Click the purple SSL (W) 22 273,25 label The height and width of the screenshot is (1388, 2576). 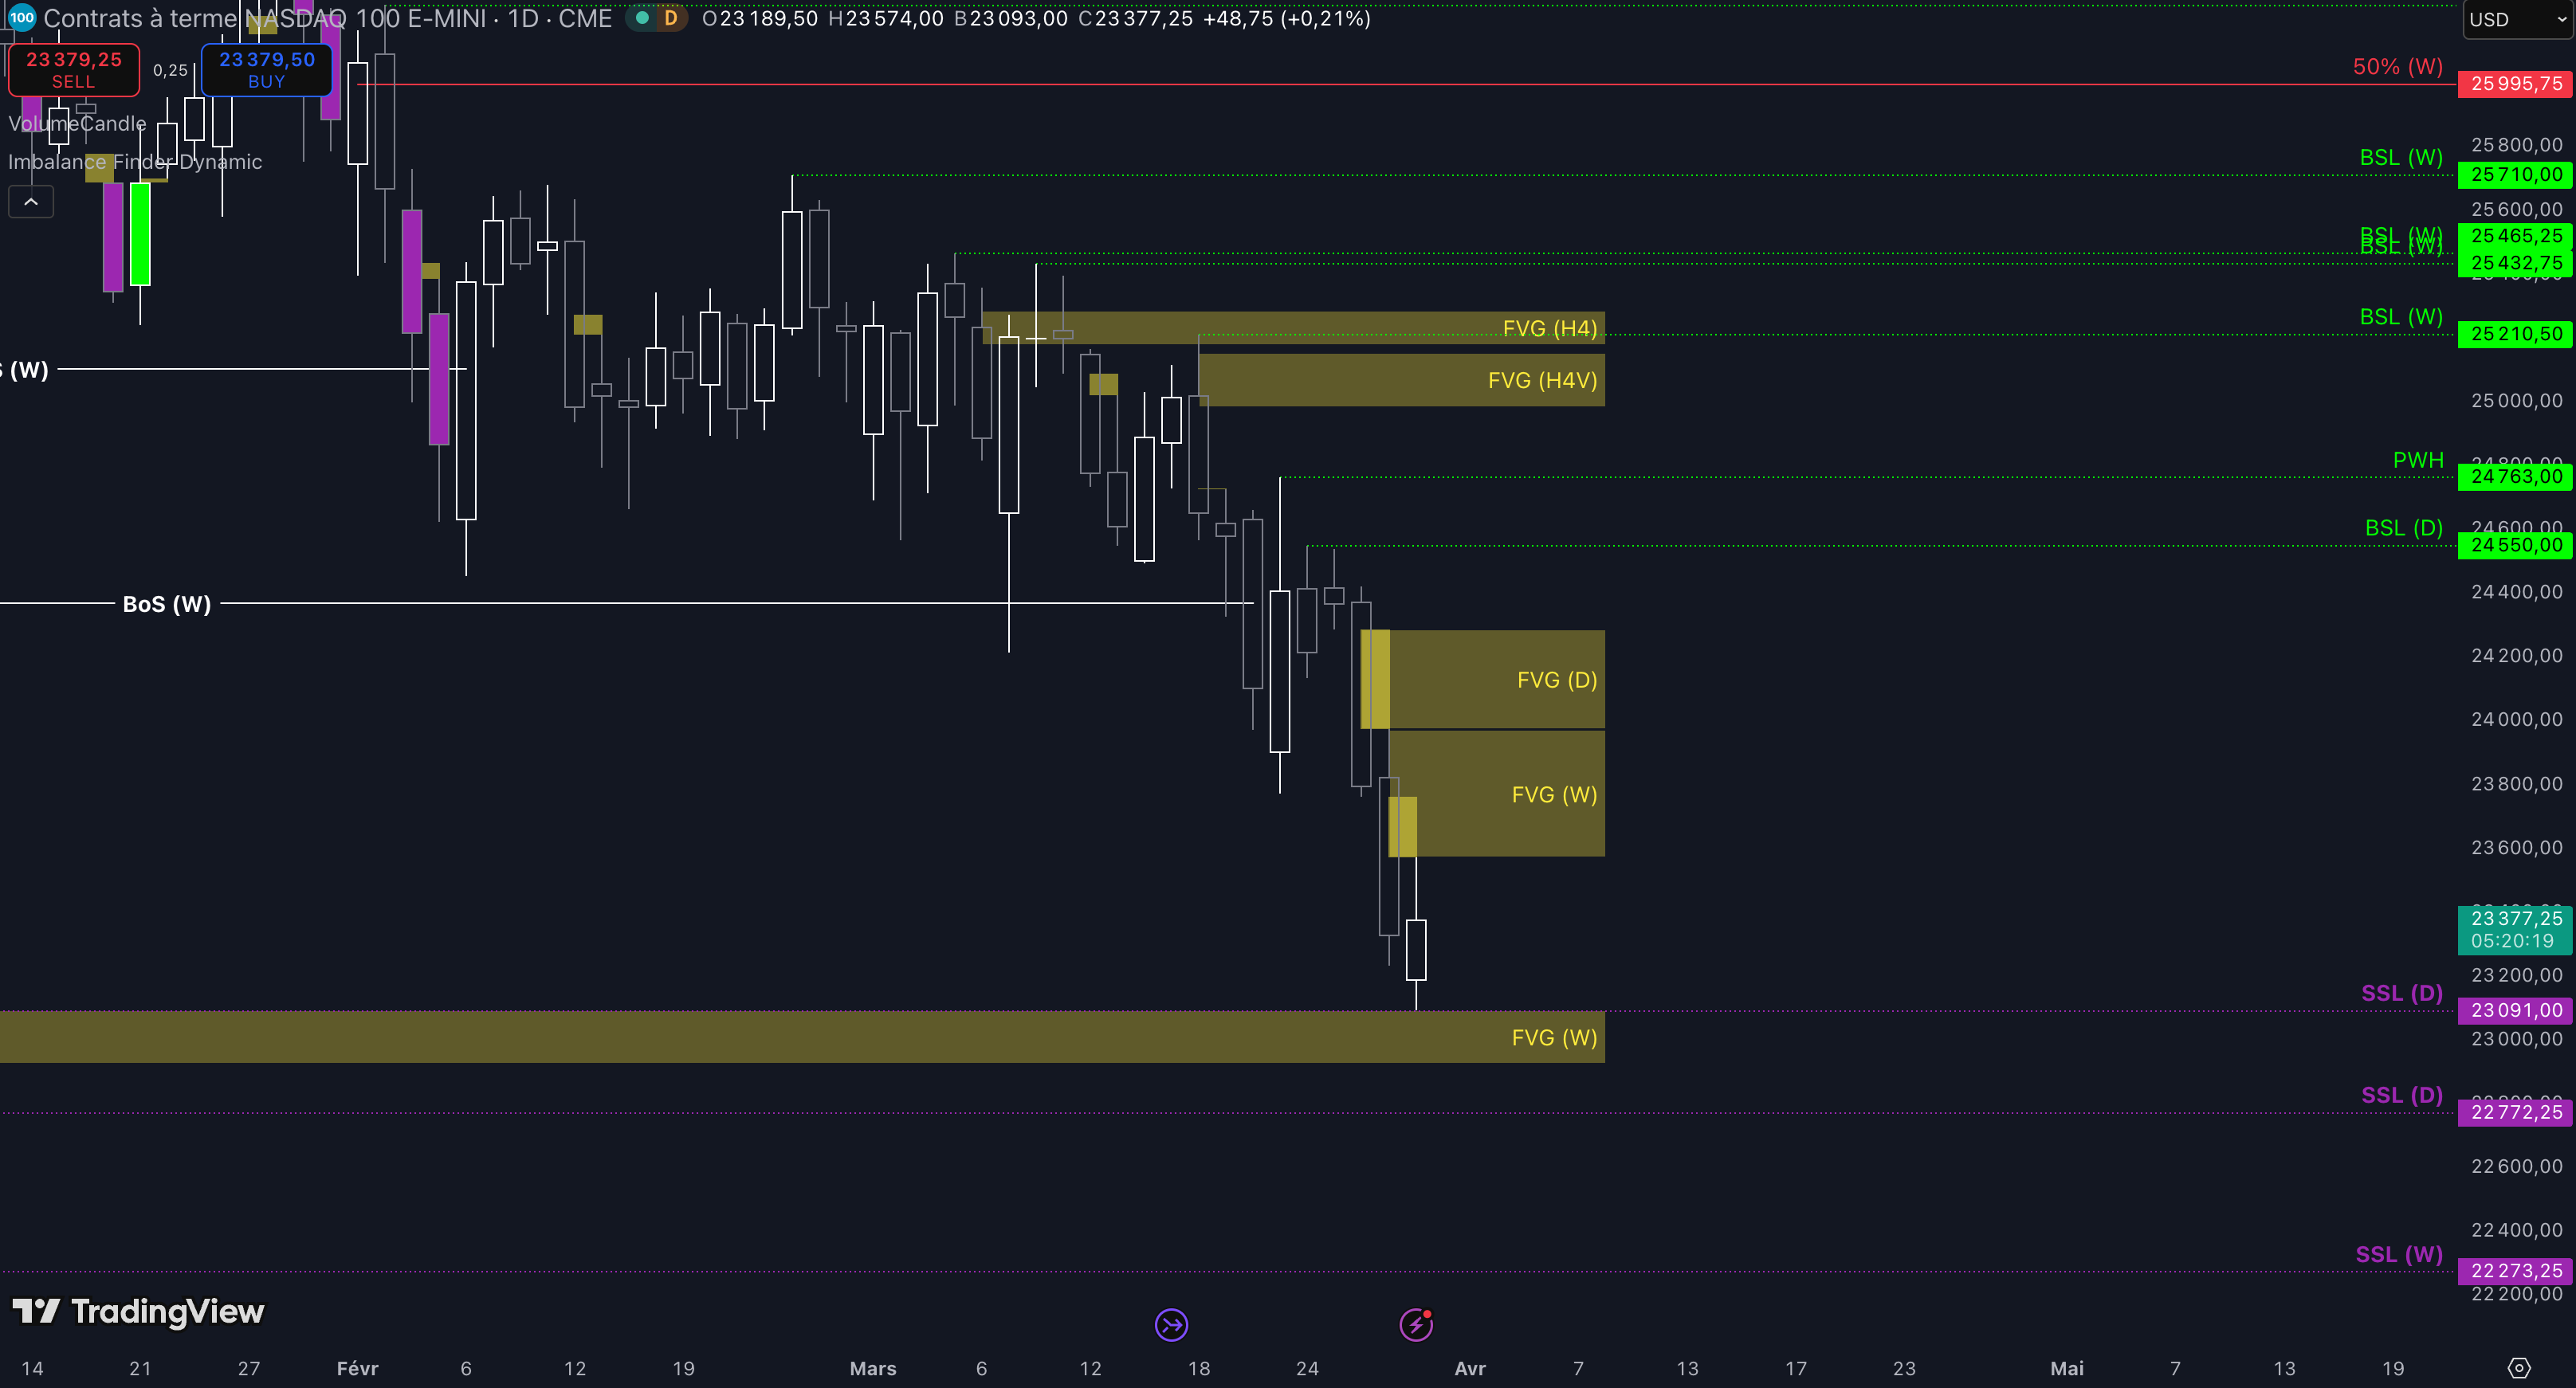pos(2515,1271)
